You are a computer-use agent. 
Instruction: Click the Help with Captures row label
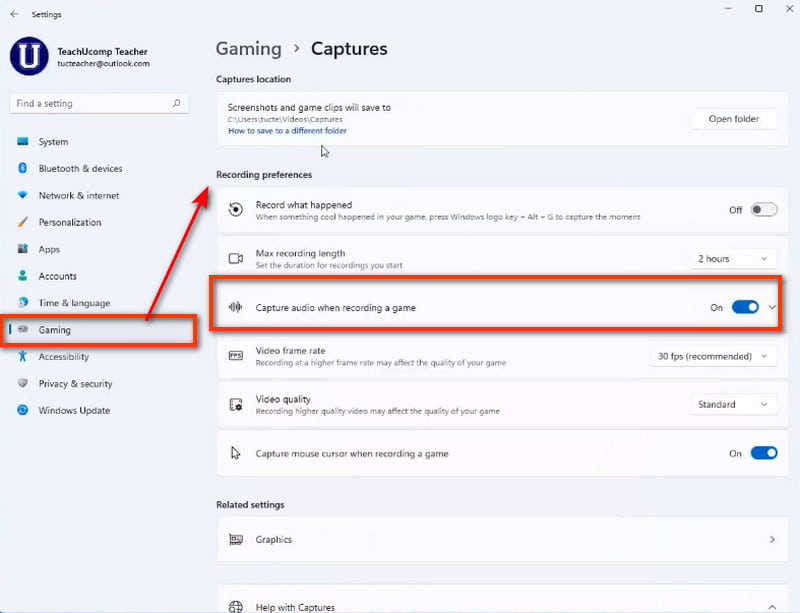point(295,607)
